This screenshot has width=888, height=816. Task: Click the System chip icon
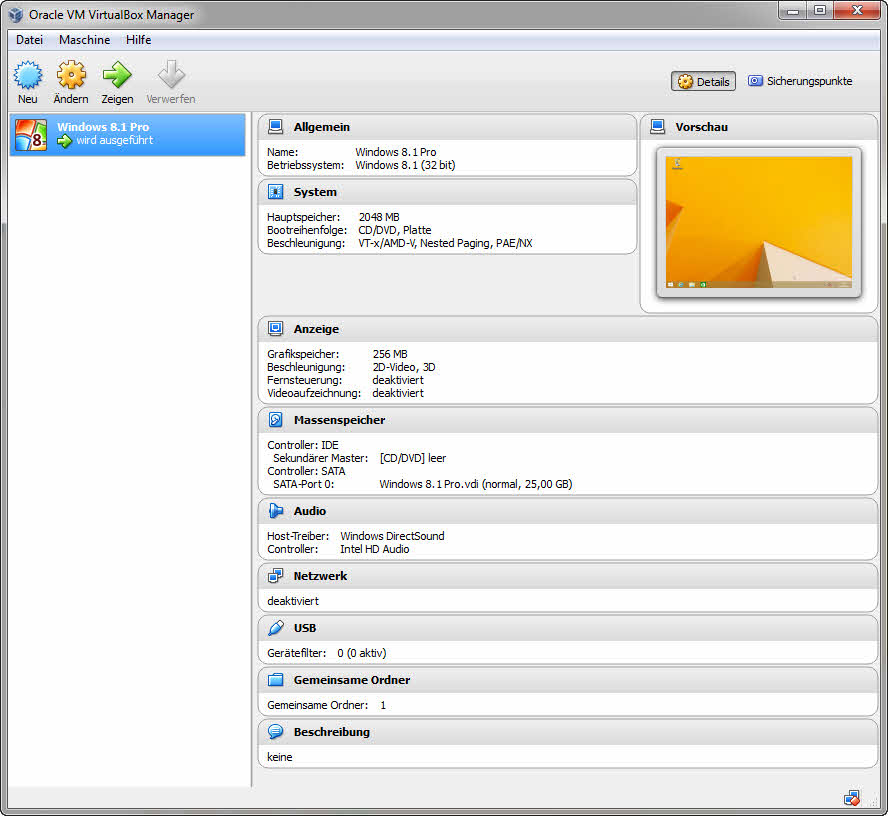[x=275, y=192]
